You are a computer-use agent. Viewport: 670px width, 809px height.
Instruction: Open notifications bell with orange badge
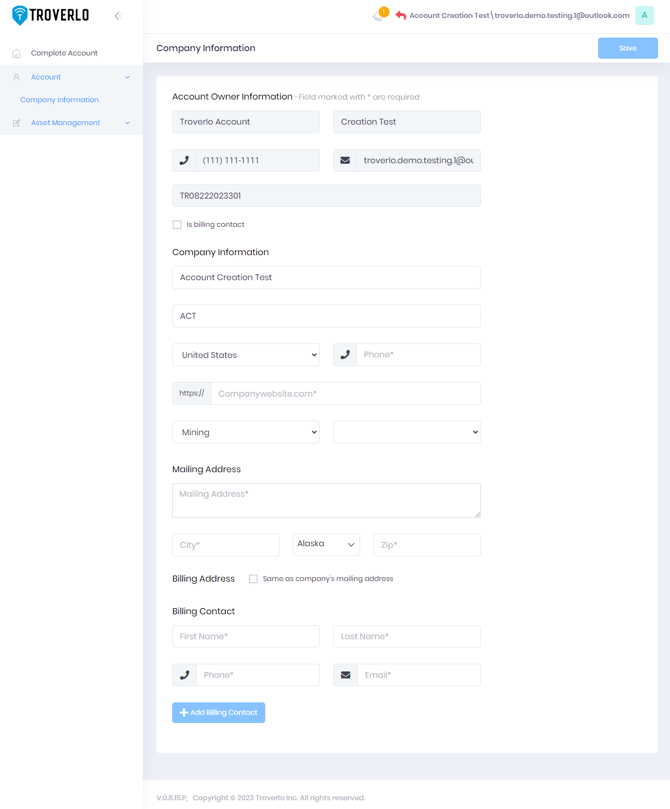(381, 14)
